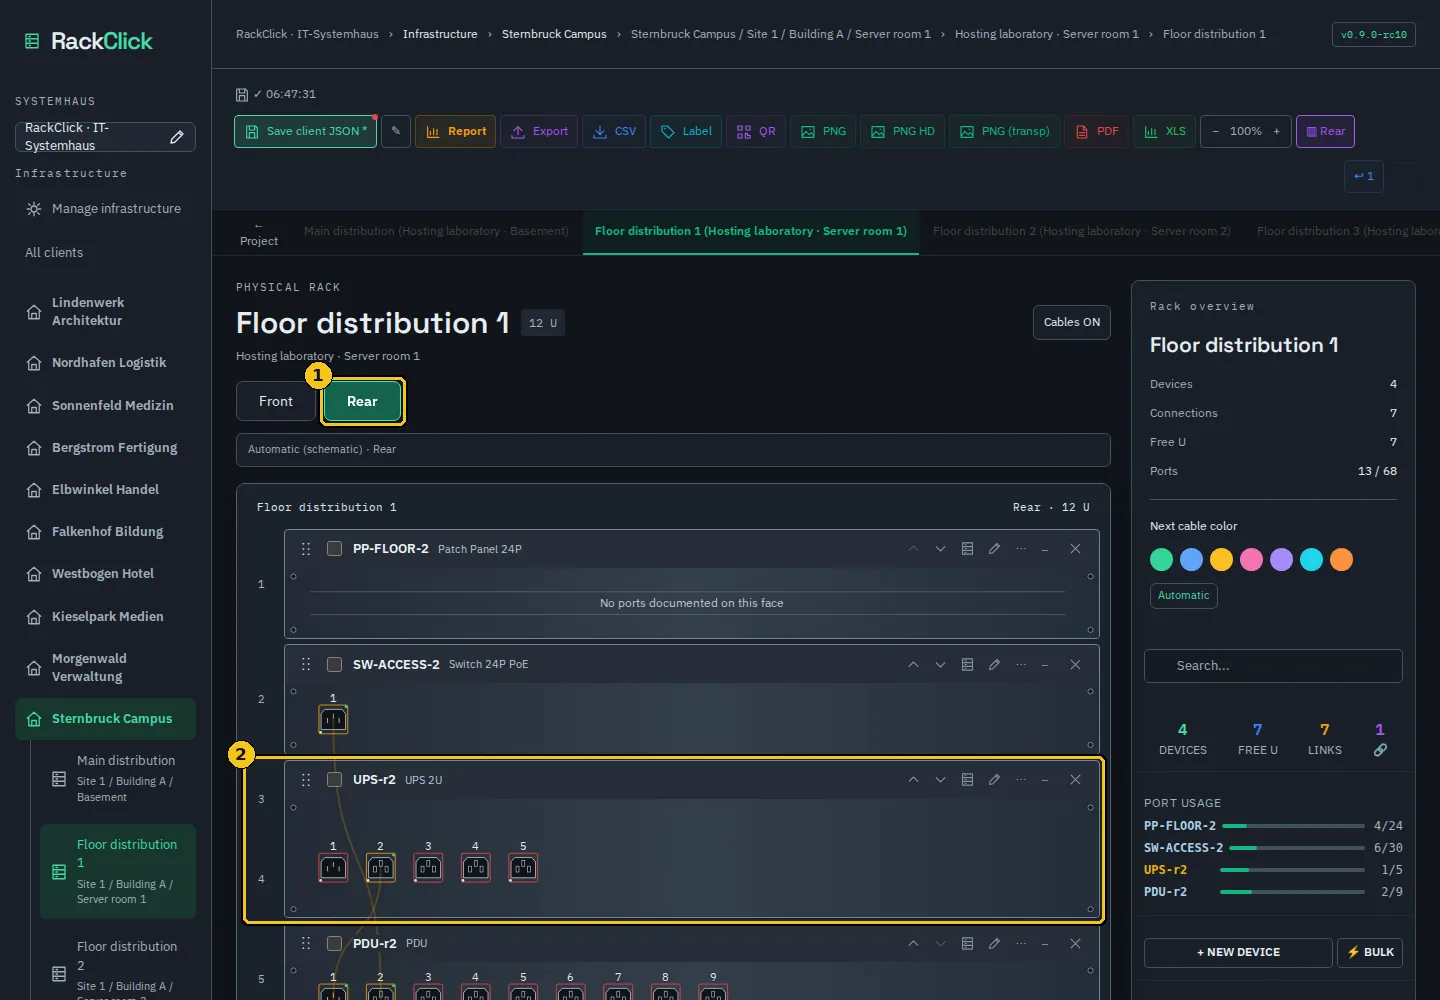This screenshot has width=1440, height=1000.
Task: Move SW-ACCESS-2 down with the chevron
Action: point(940,665)
